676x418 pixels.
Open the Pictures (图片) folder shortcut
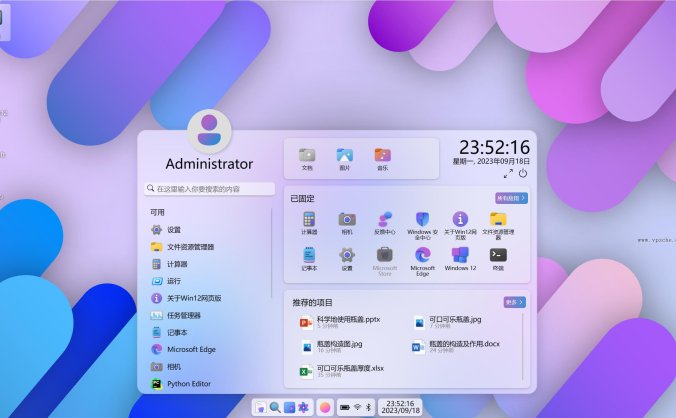click(x=344, y=159)
